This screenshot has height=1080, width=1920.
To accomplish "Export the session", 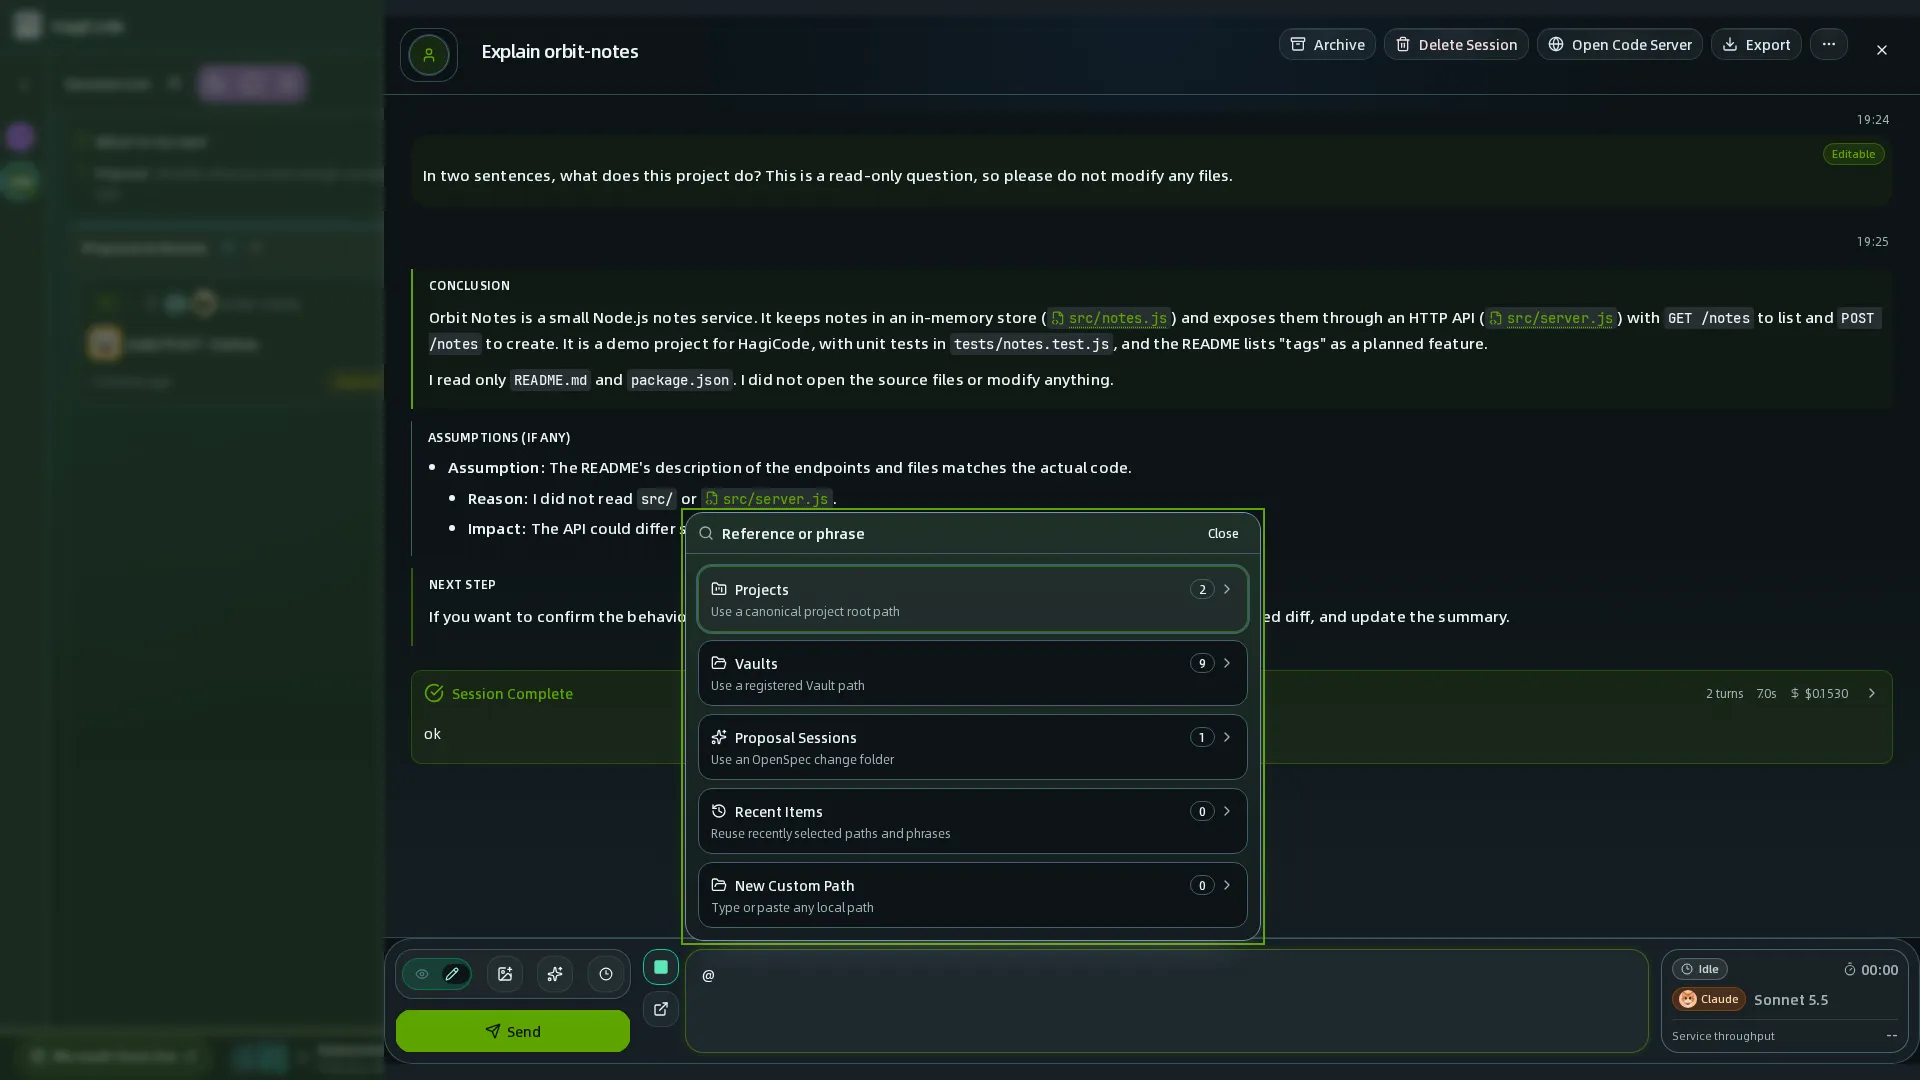I will tap(1756, 44).
